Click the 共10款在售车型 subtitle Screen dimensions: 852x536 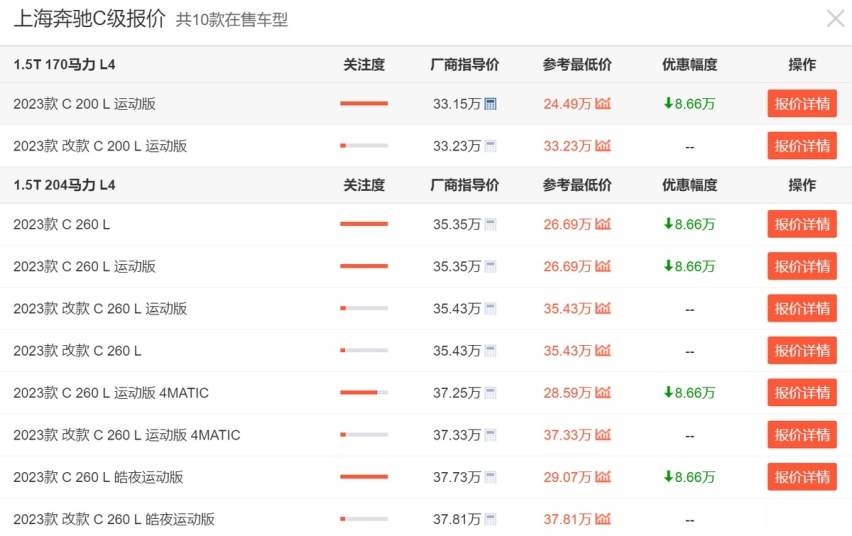click(231, 20)
